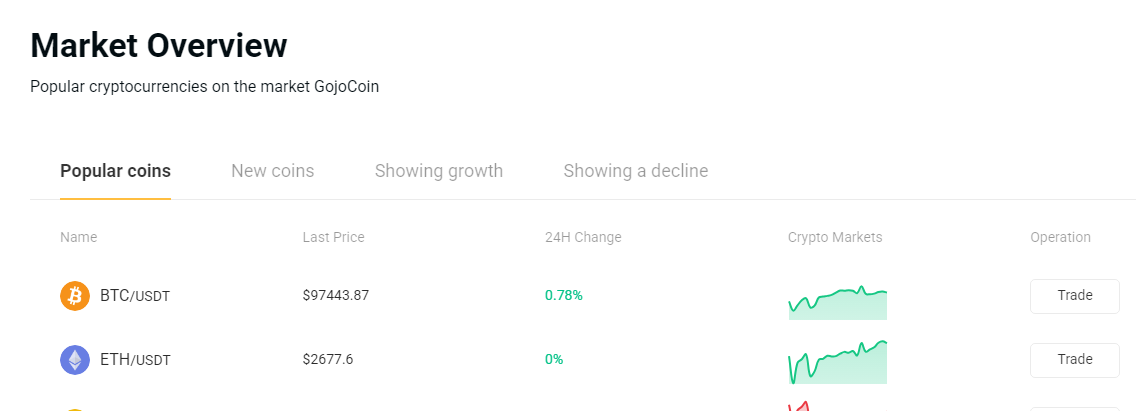This screenshot has width=1136, height=411.
Task: Click the BTC 0.78% change value
Action: click(564, 296)
